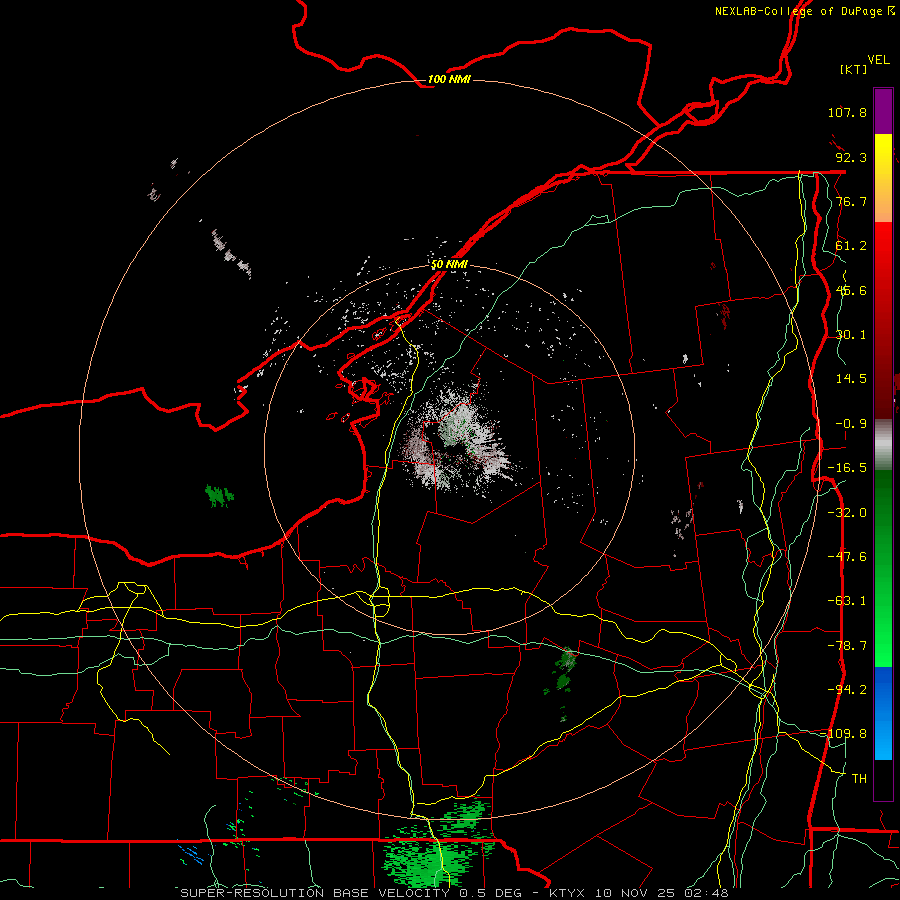Click the 10 NOV 25 02:48 timestamp
Viewport: 900px width, 900px height.
661,893
